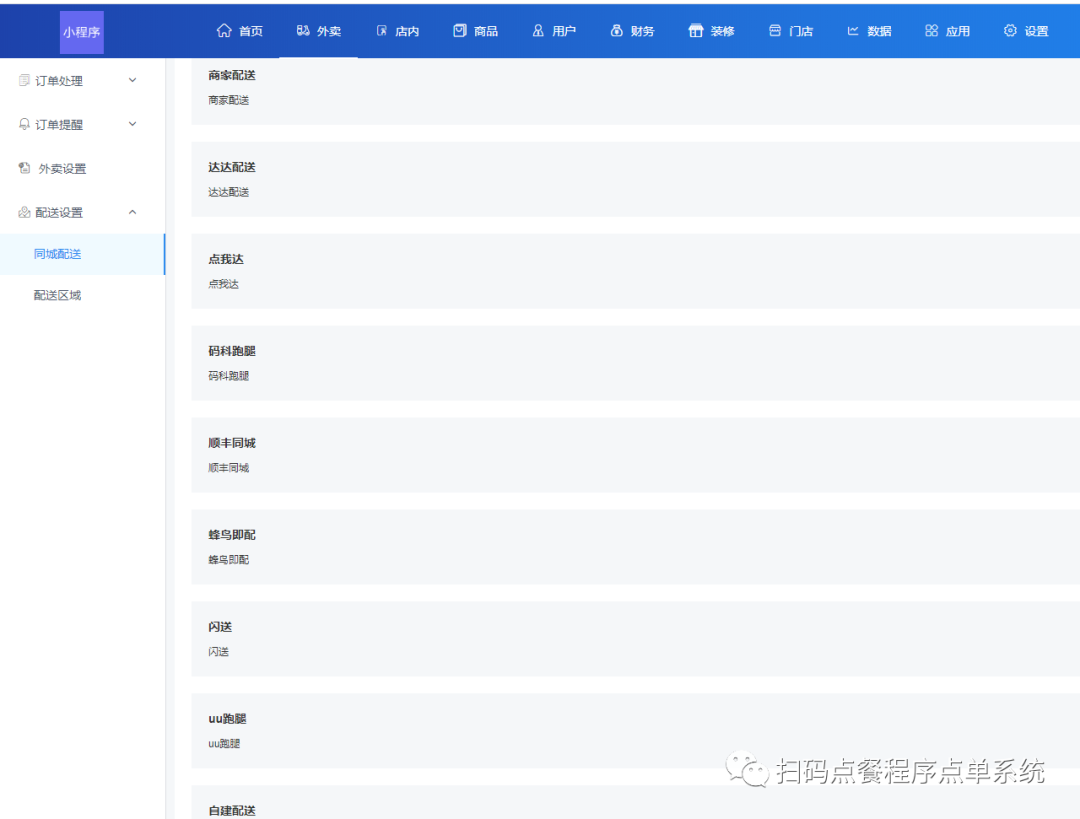Open the 应用 tab
The image size is (1080, 819).
coord(947,31)
